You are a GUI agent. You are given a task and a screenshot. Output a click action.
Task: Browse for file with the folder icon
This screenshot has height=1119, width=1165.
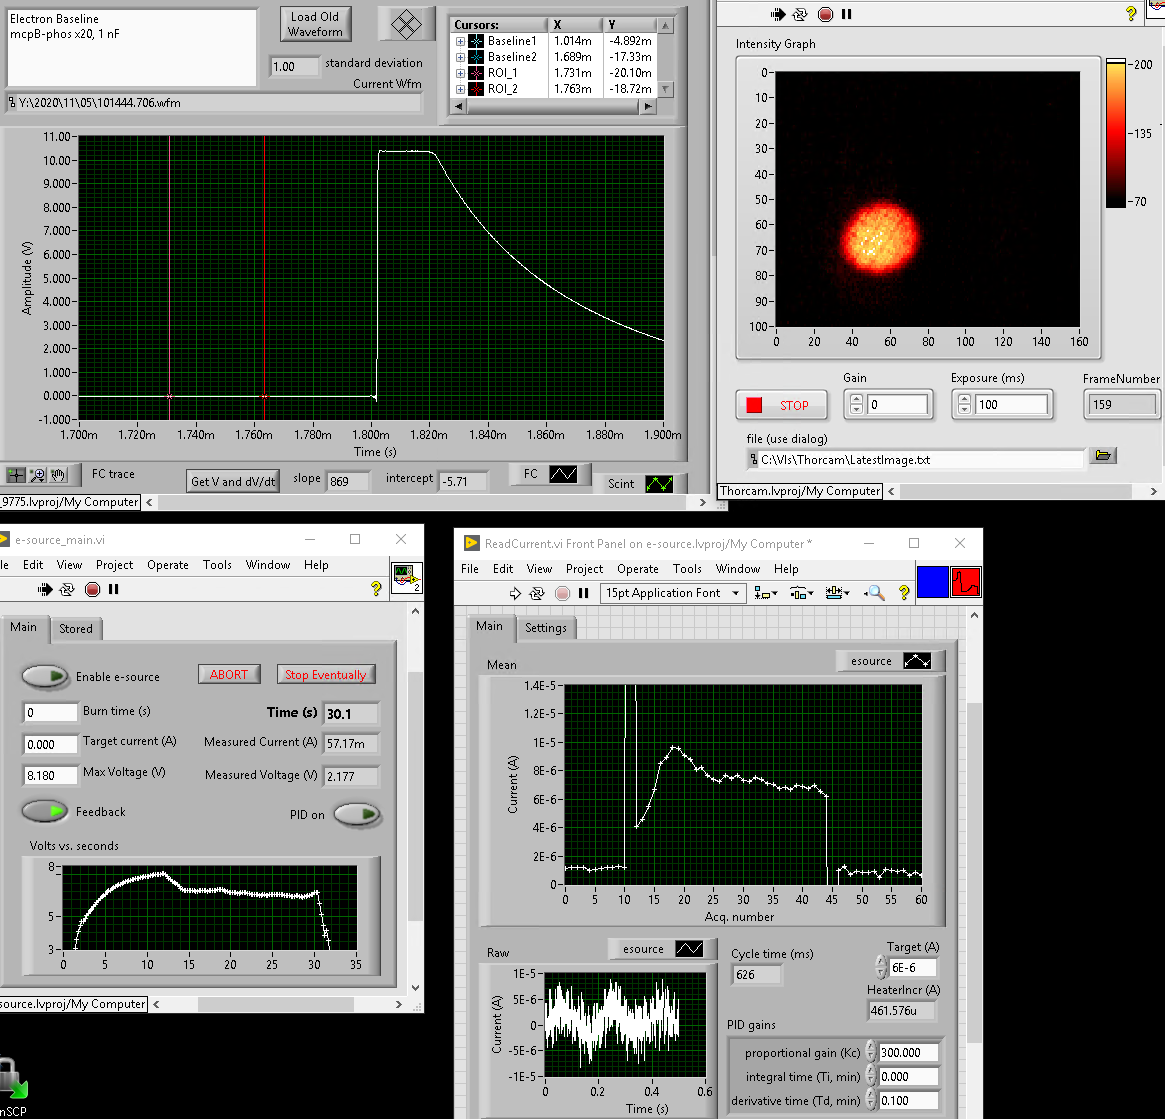point(1102,456)
